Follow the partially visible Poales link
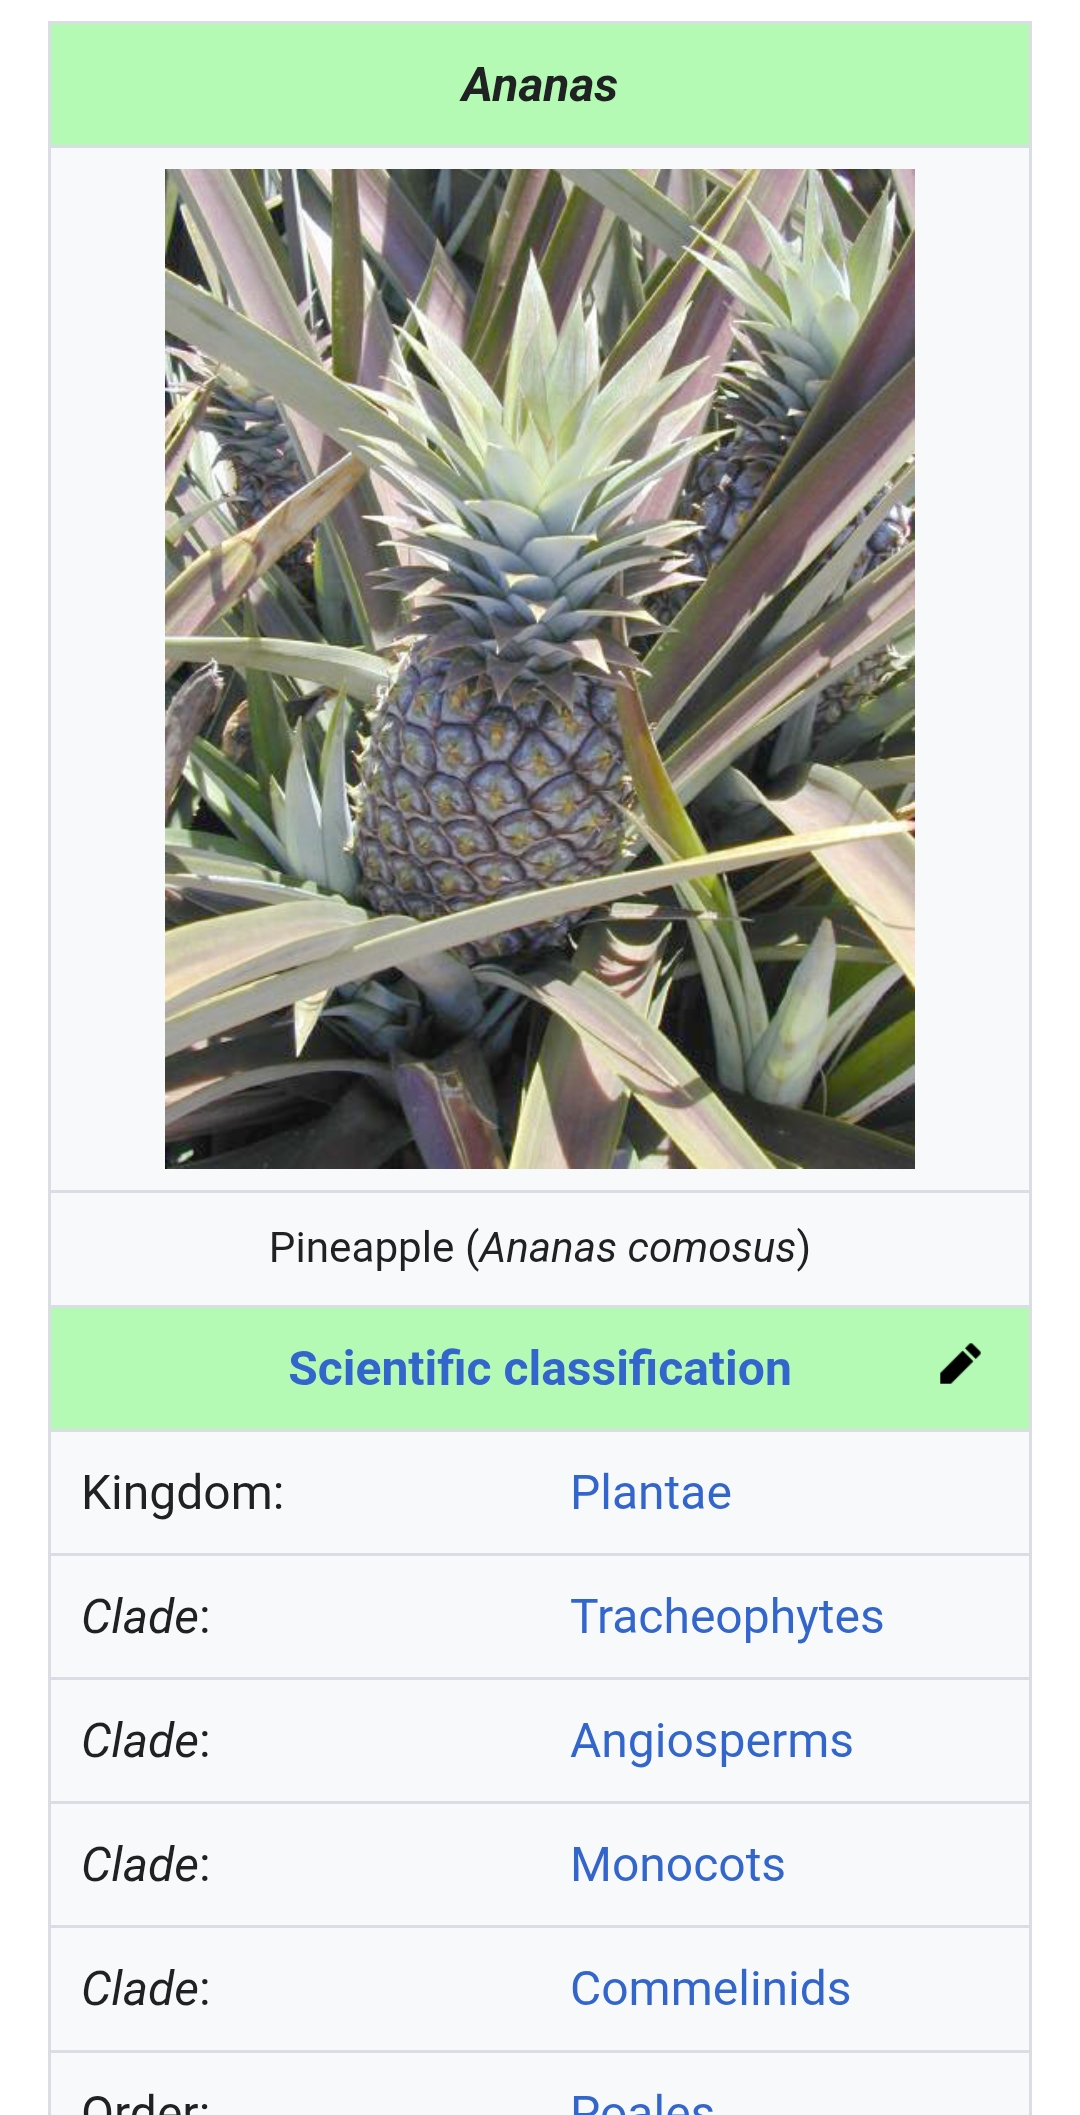This screenshot has width=1080, height=2115. (642, 2103)
